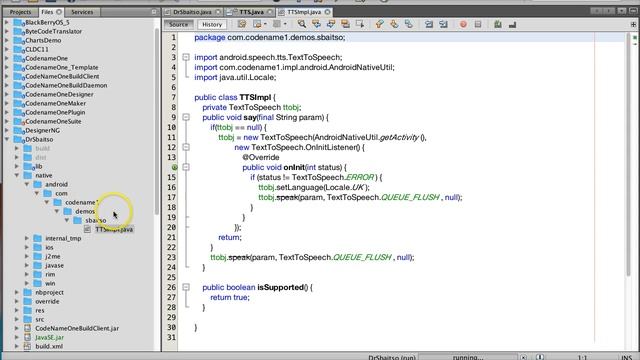Viewport: 640px width, 360px height.
Task: Switch editor to History view
Action: [x=212, y=24]
